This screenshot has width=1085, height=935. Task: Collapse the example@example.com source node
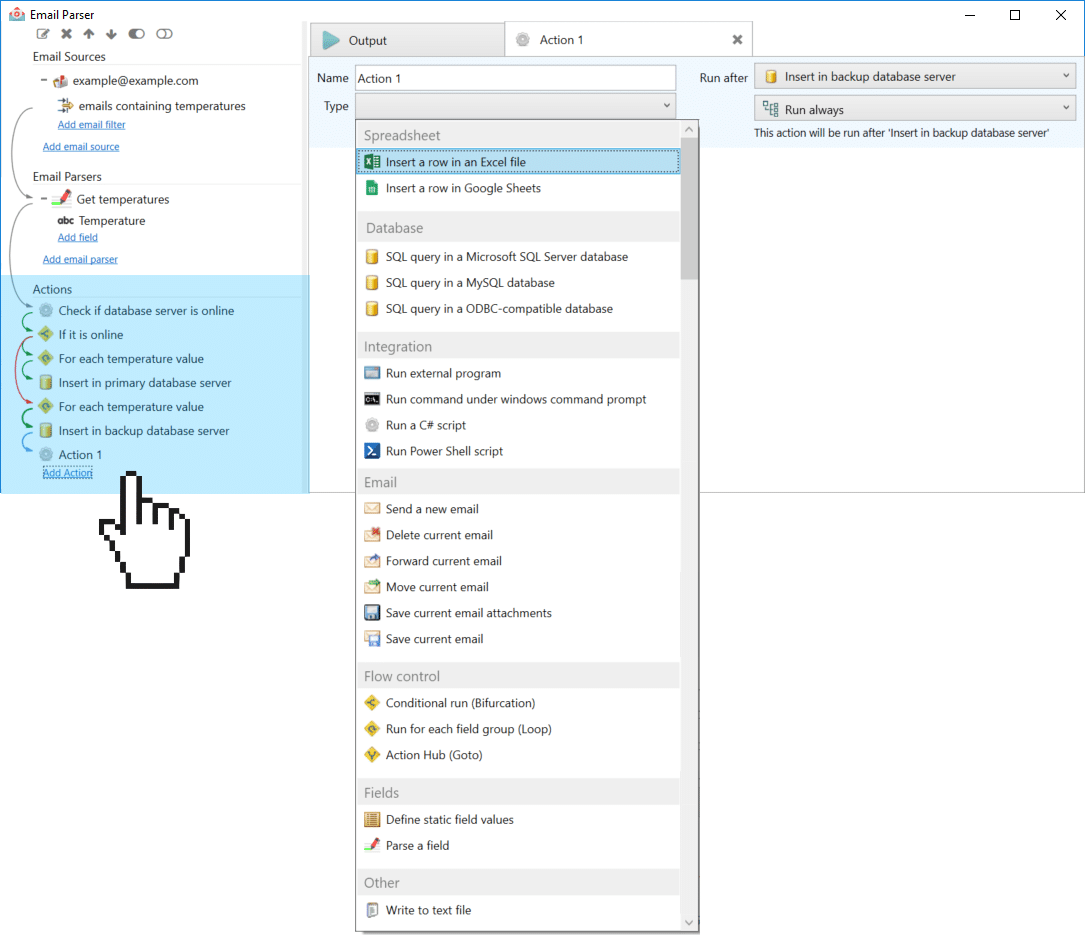point(44,80)
